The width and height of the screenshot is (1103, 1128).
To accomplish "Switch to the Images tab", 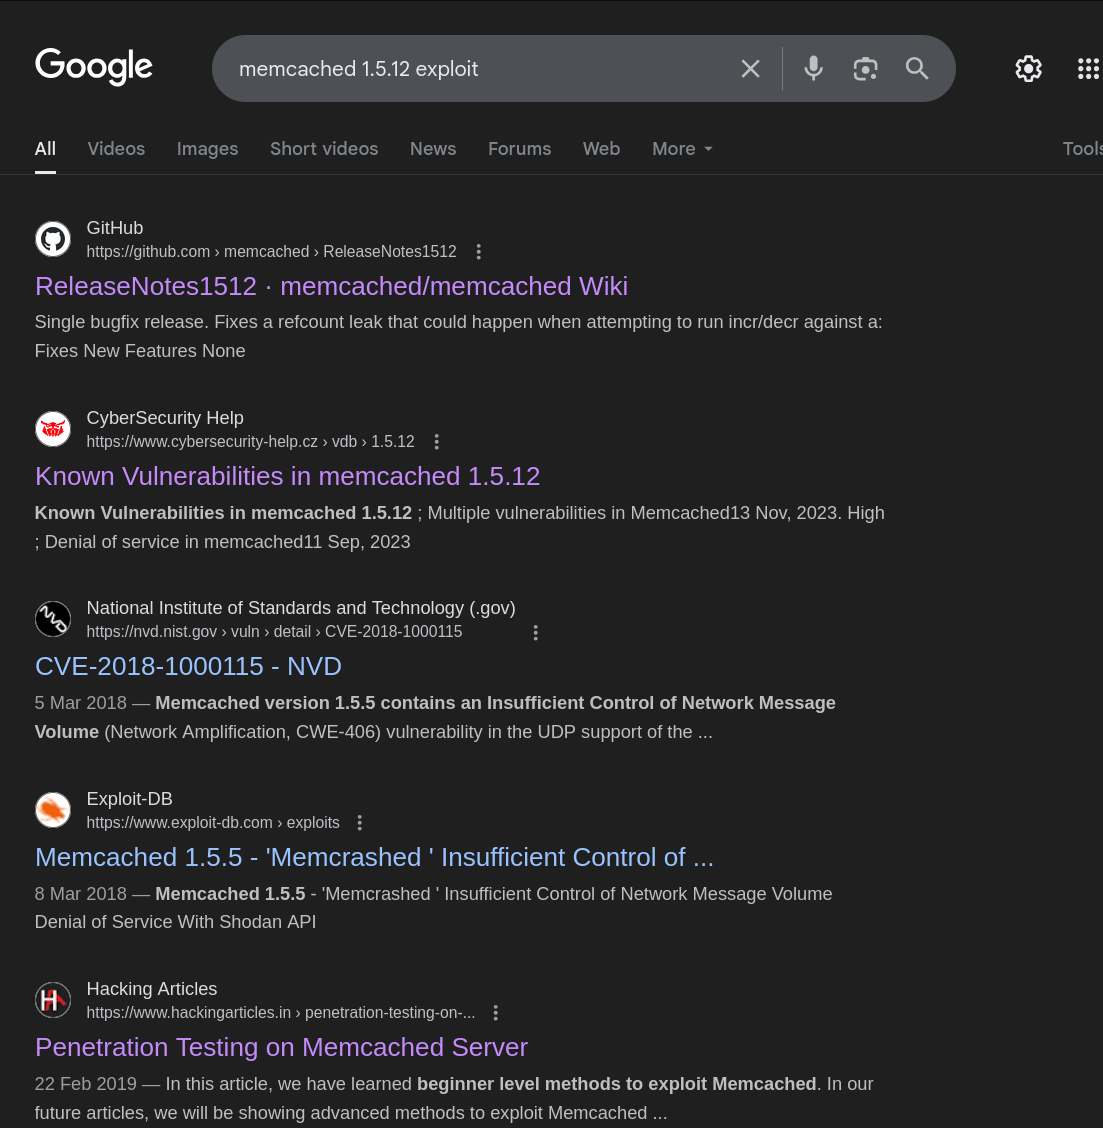I will (x=207, y=149).
